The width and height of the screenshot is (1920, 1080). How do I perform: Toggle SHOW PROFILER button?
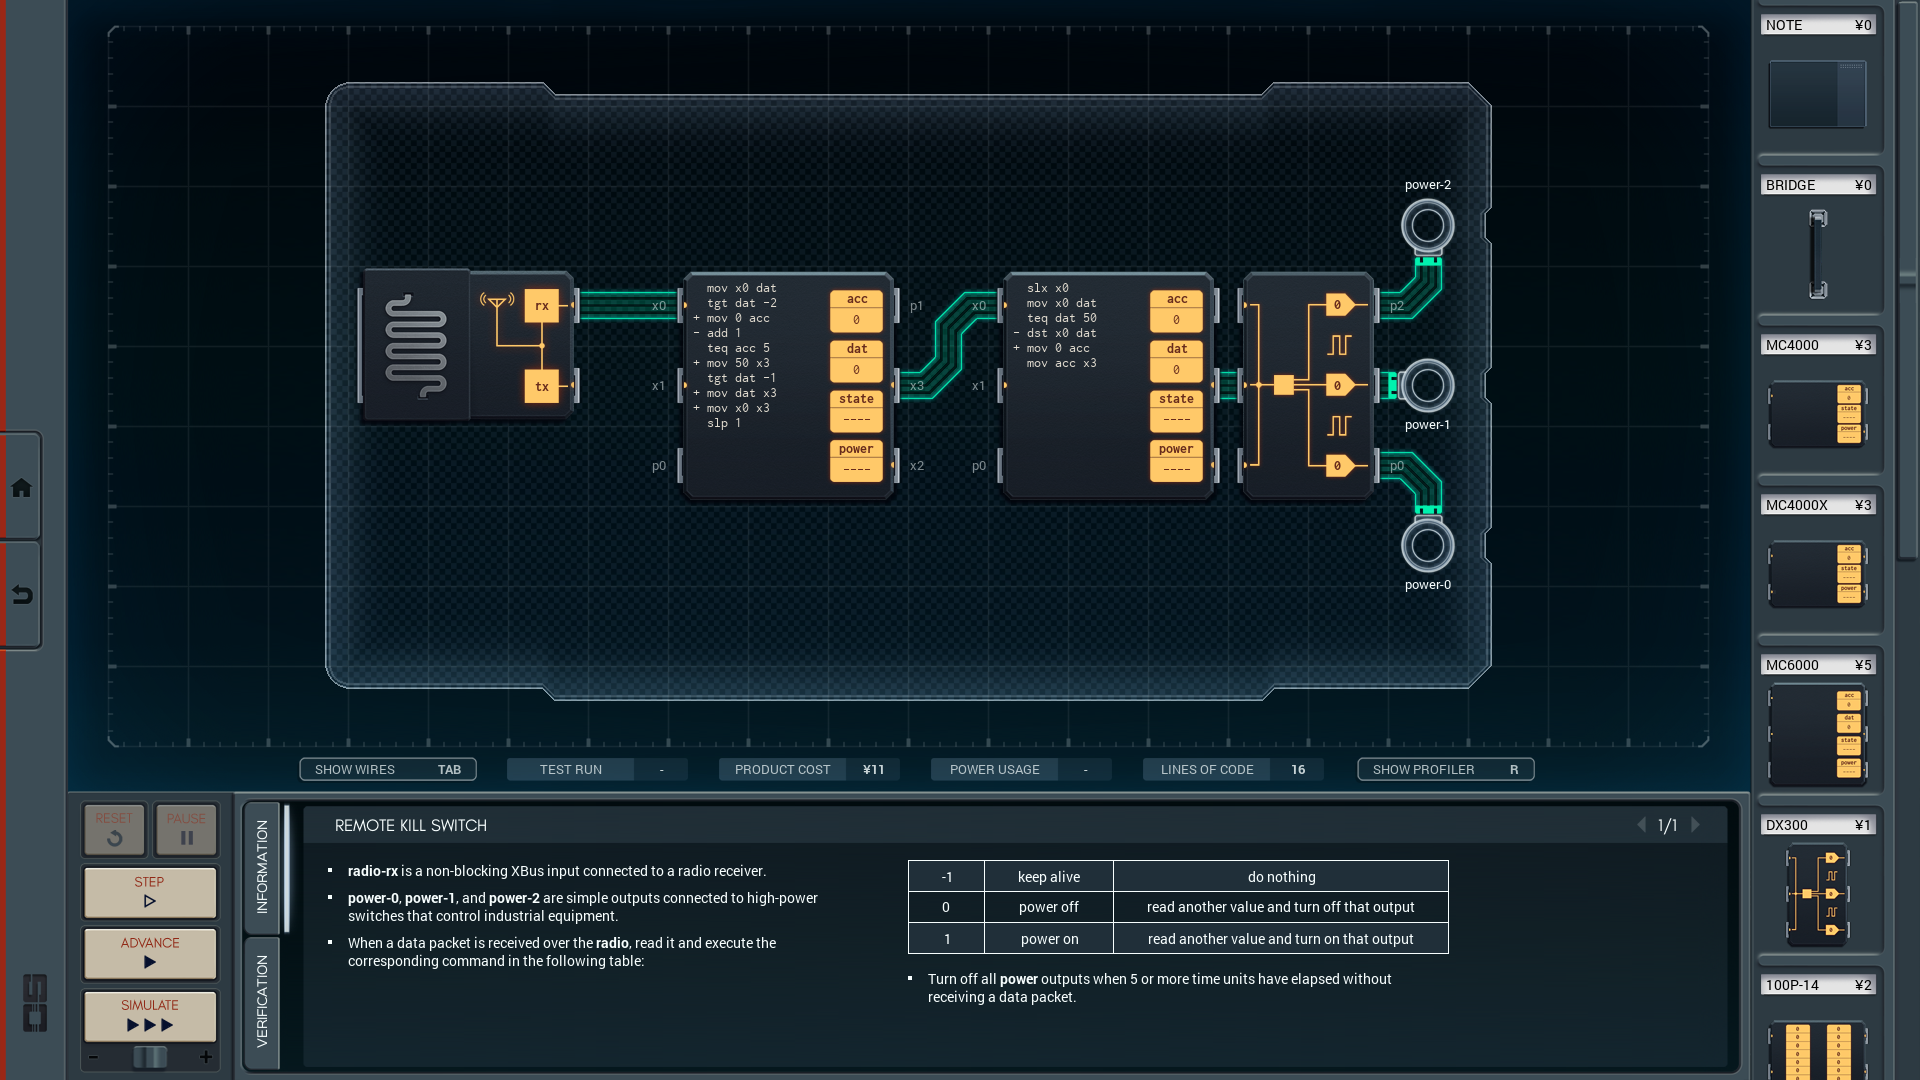1445,769
